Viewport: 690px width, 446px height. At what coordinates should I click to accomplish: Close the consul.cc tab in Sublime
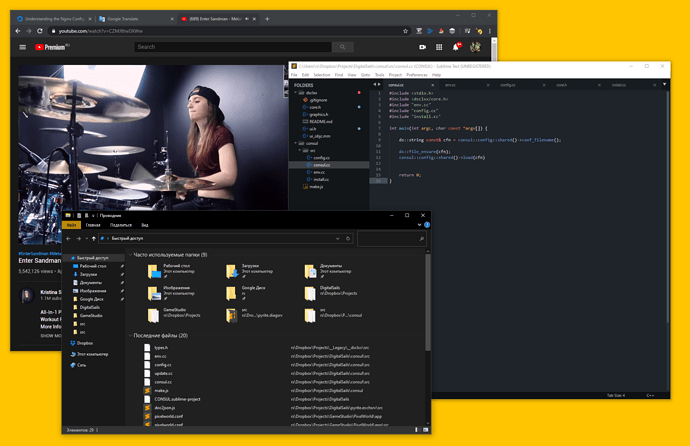433,85
